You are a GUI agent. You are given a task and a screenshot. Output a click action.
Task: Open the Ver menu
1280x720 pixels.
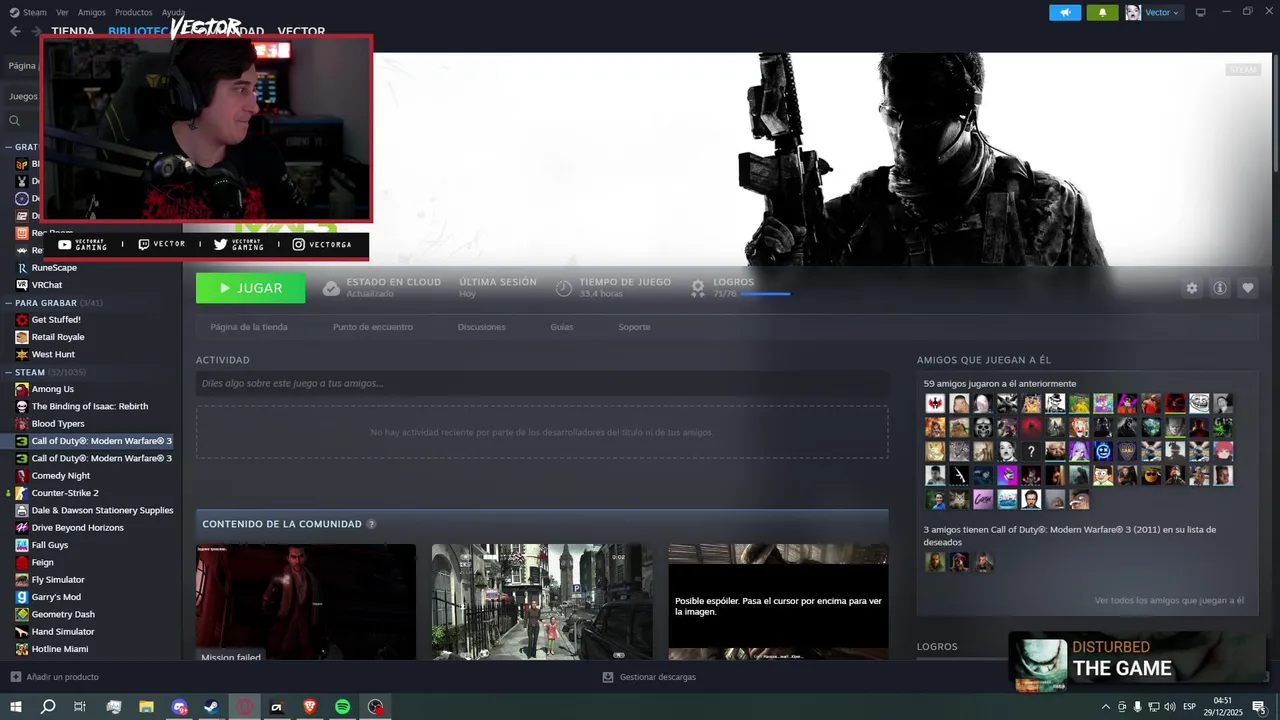tap(63, 12)
